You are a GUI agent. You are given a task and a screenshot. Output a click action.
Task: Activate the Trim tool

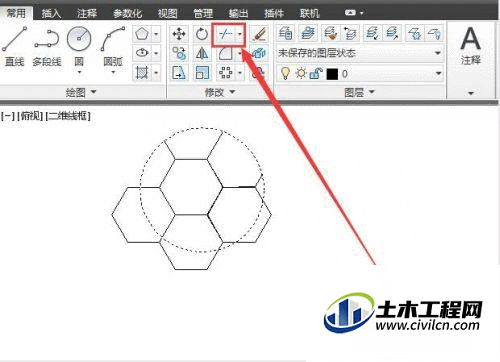click(x=225, y=34)
